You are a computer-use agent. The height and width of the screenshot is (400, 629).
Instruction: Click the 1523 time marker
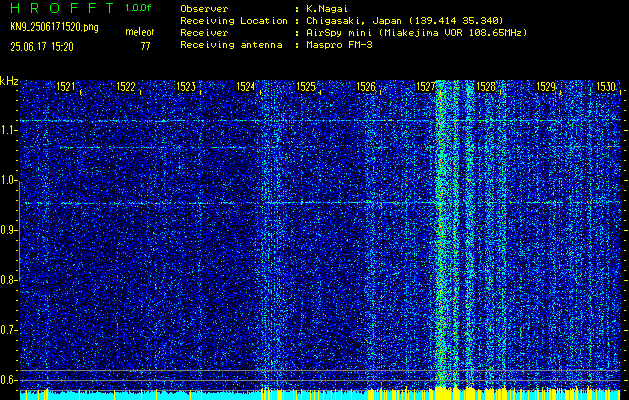tap(186, 87)
